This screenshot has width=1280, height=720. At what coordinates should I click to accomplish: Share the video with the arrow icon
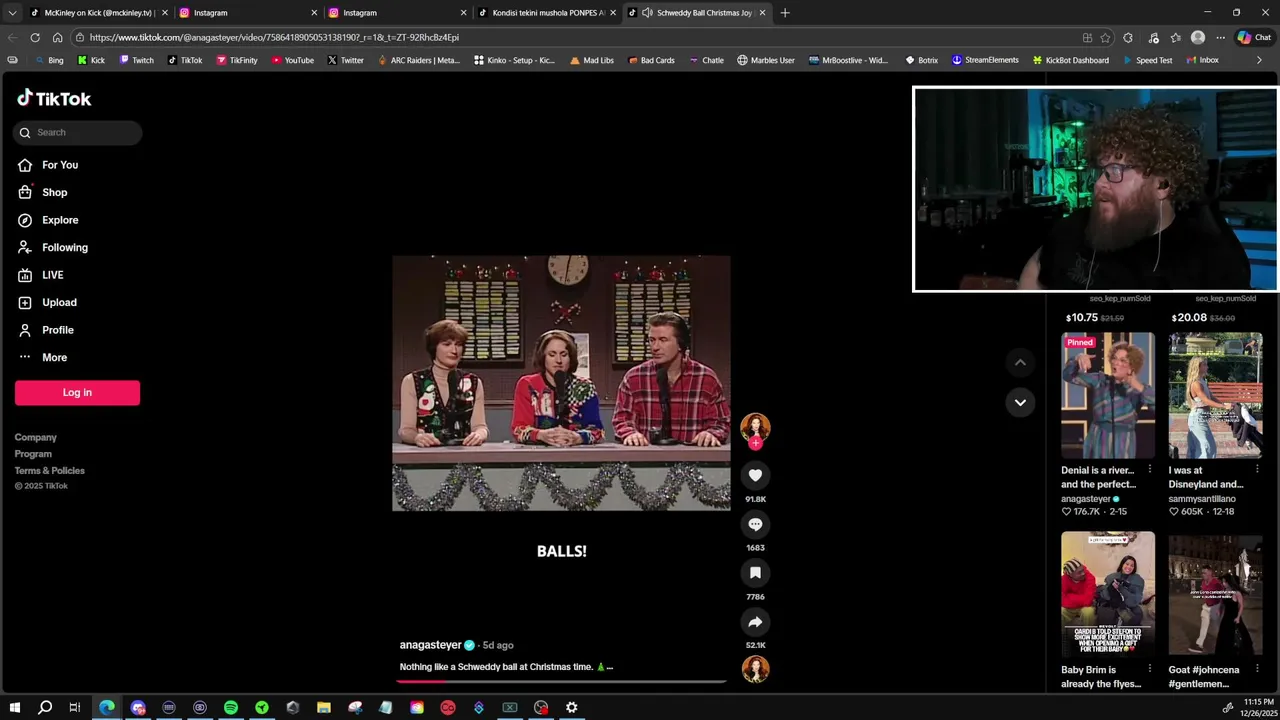click(x=755, y=622)
